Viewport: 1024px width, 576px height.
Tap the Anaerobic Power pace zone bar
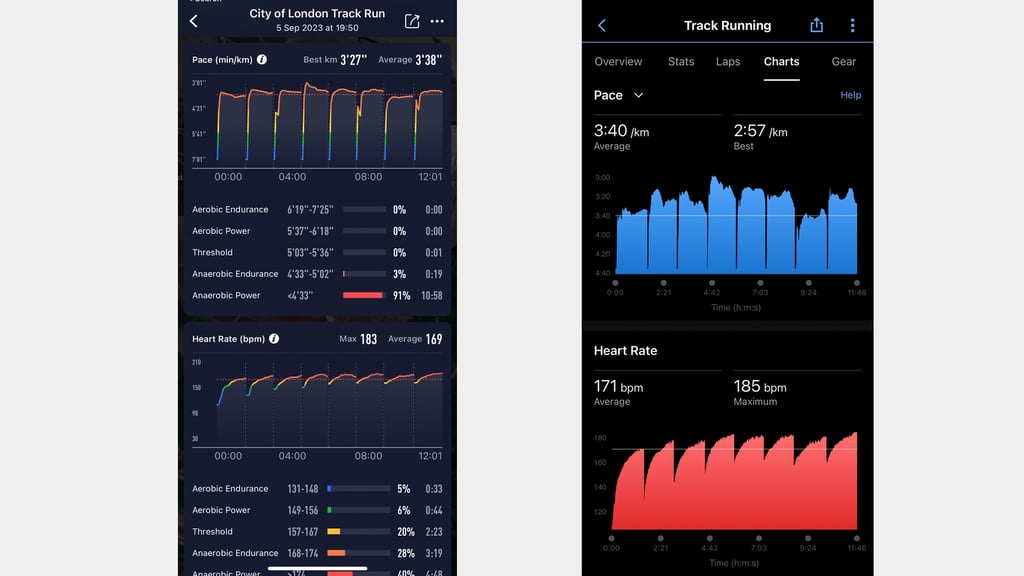point(364,296)
